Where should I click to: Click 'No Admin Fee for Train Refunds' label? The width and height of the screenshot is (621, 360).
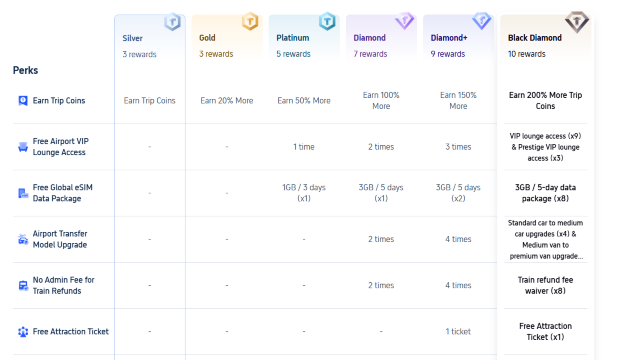pos(63,286)
